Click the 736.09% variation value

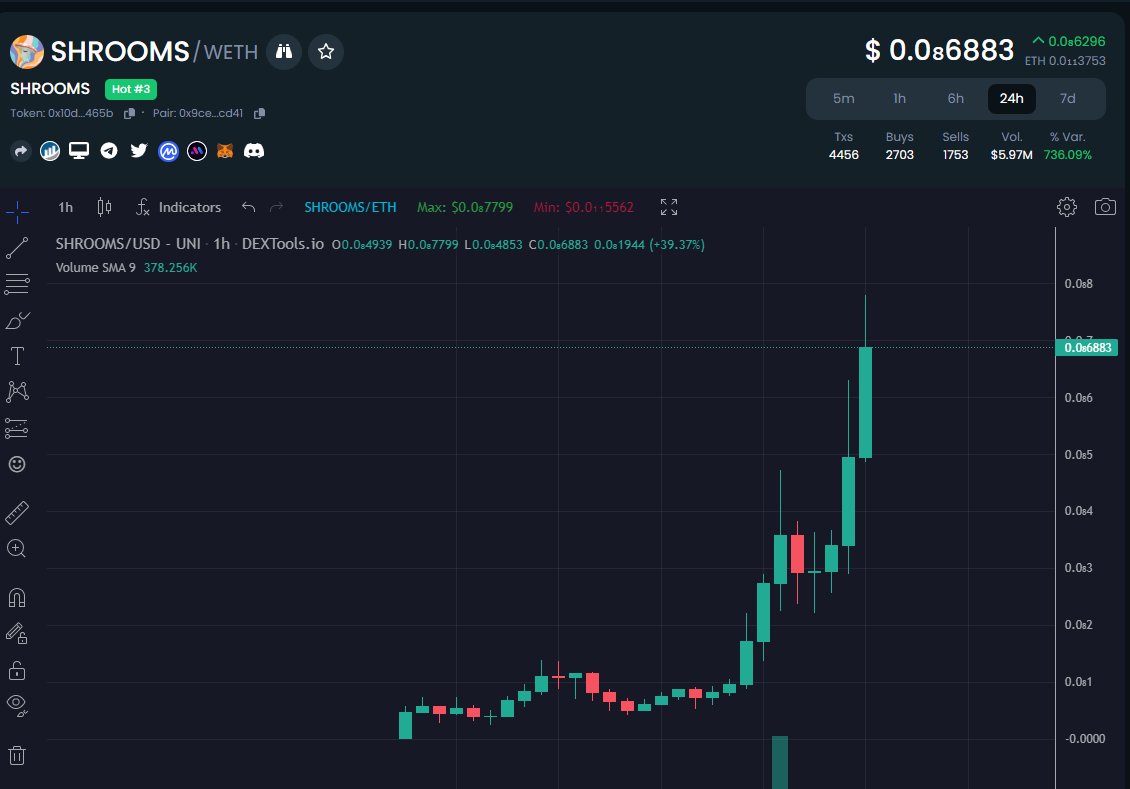pos(1067,155)
